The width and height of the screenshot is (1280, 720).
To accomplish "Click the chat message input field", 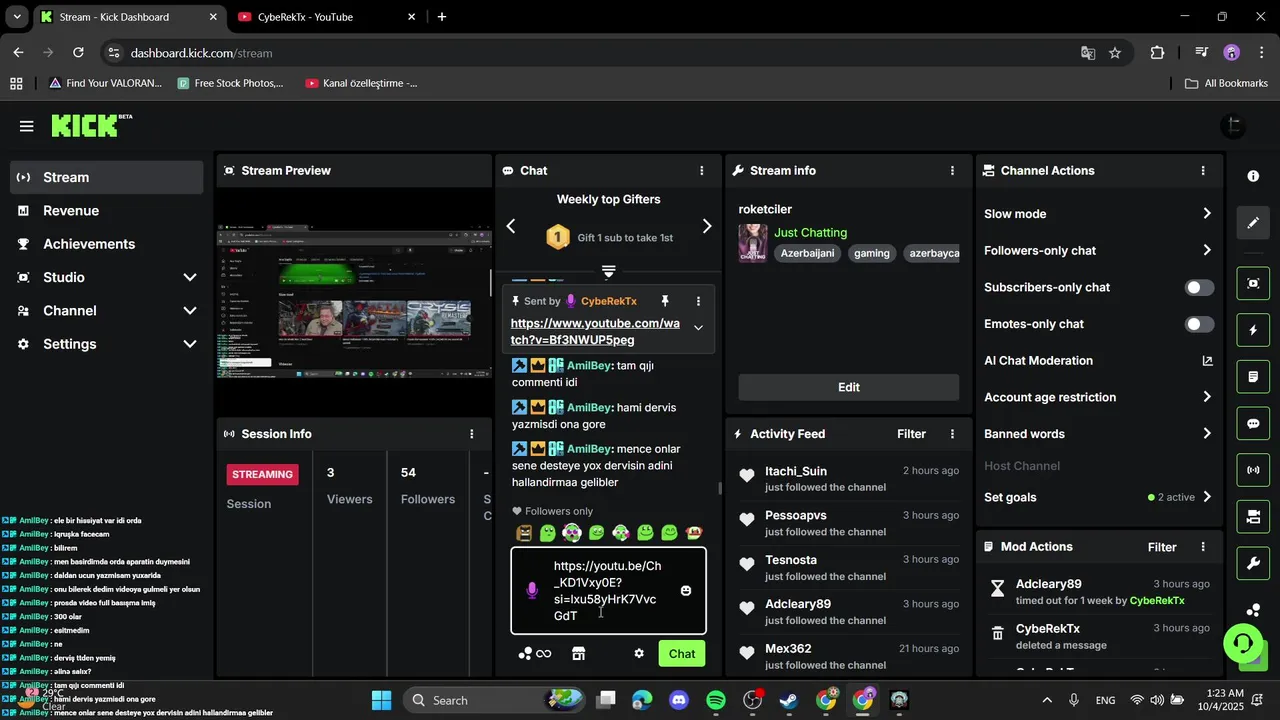I will 608,591.
